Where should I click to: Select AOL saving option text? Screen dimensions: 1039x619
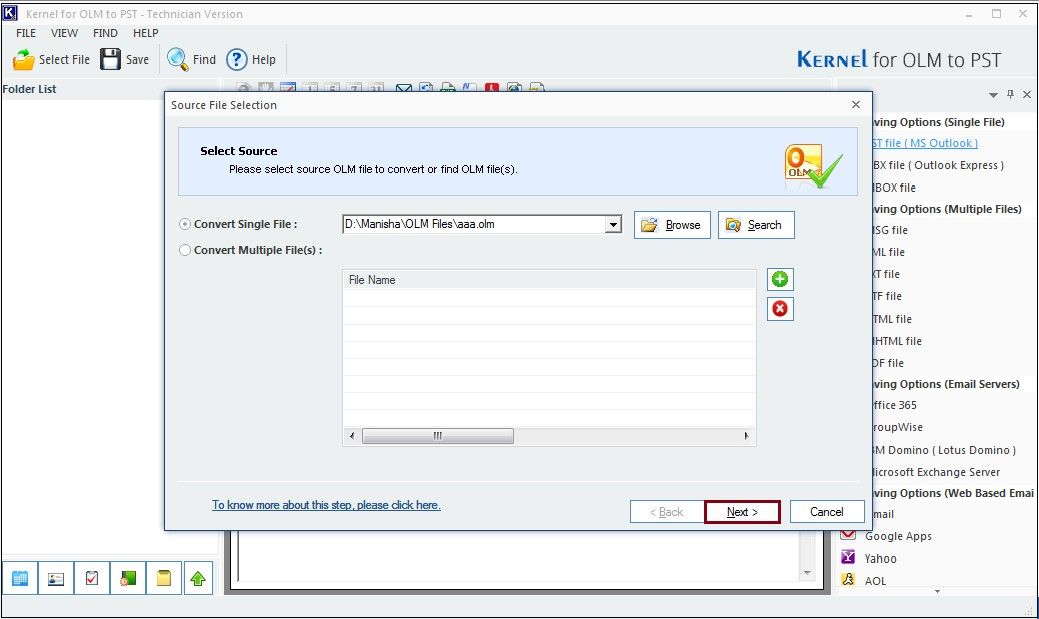[875, 581]
